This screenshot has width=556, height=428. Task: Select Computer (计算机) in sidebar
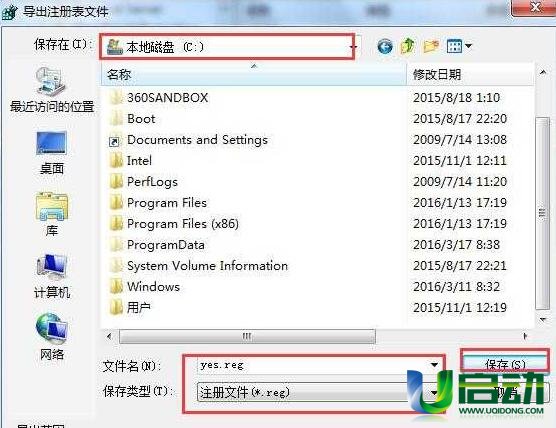pyautogui.click(x=52, y=277)
